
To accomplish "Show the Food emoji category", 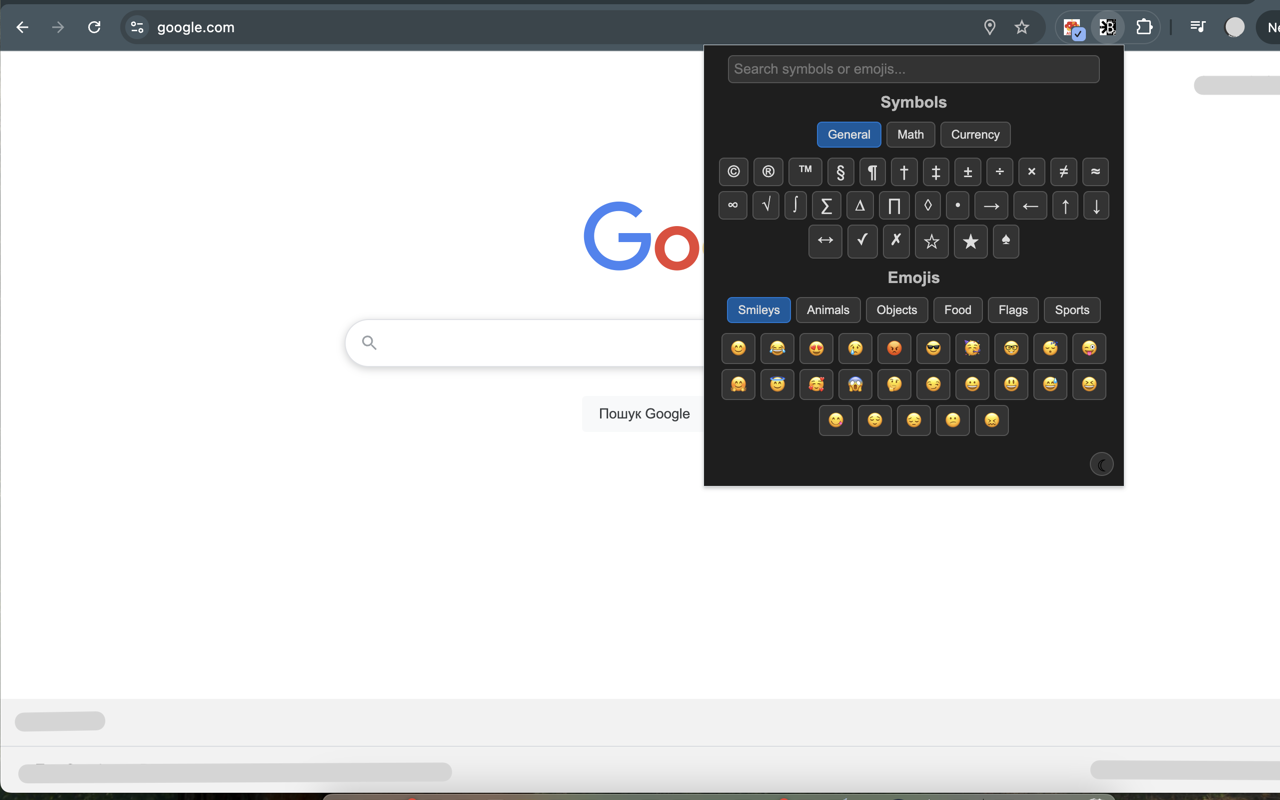I will coord(958,310).
